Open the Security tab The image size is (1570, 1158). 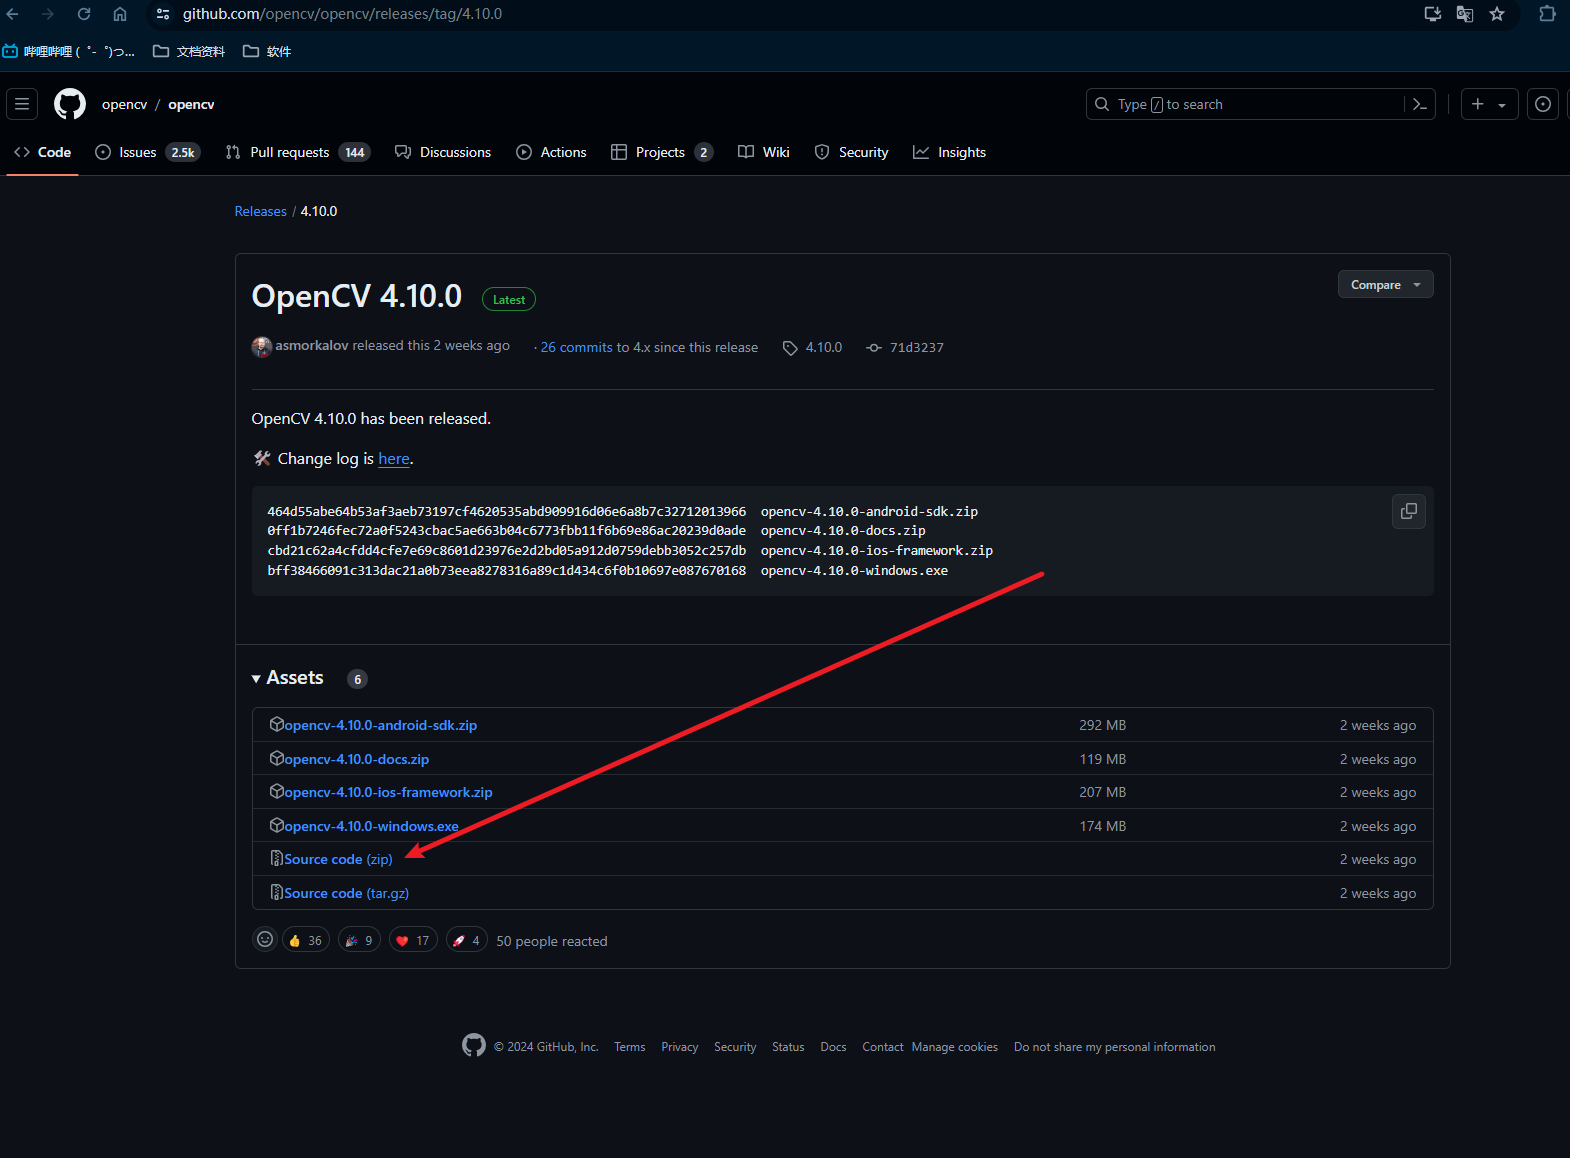tap(852, 152)
